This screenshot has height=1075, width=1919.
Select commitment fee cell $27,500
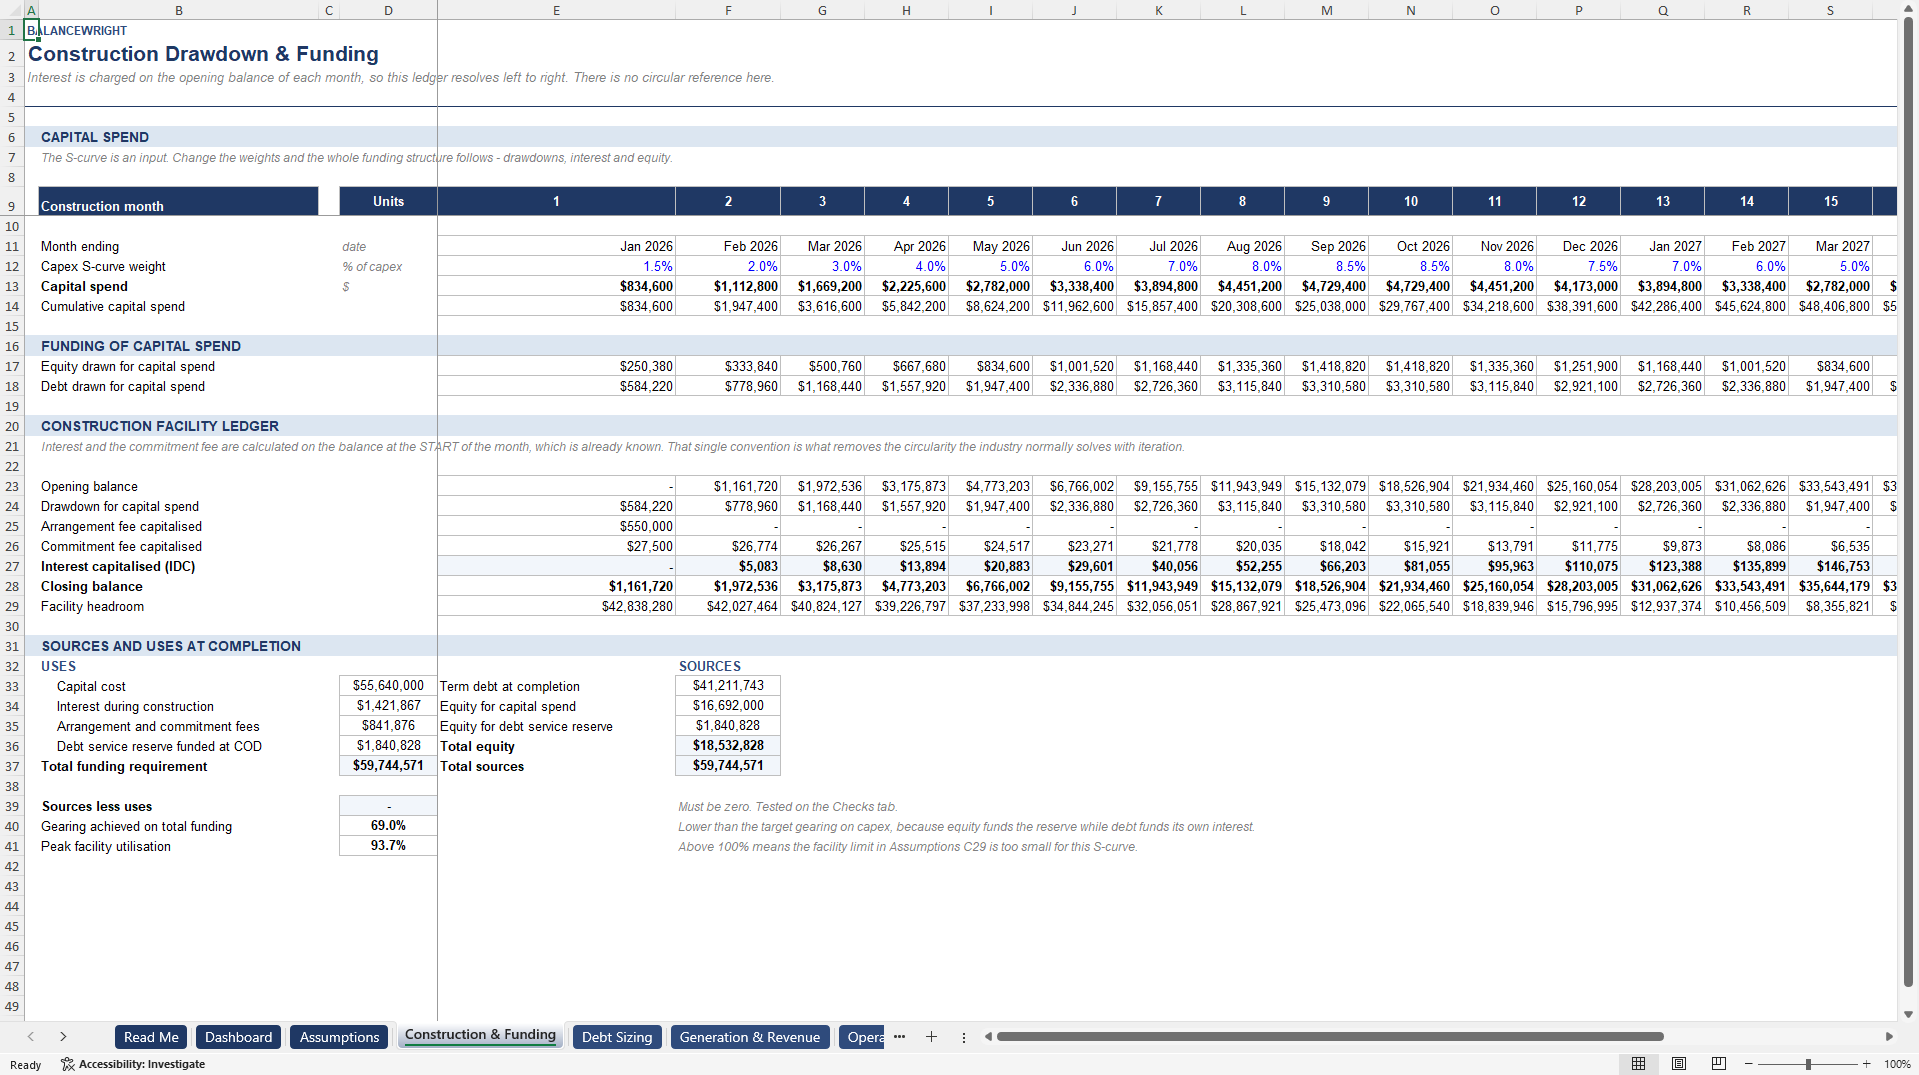coord(556,546)
